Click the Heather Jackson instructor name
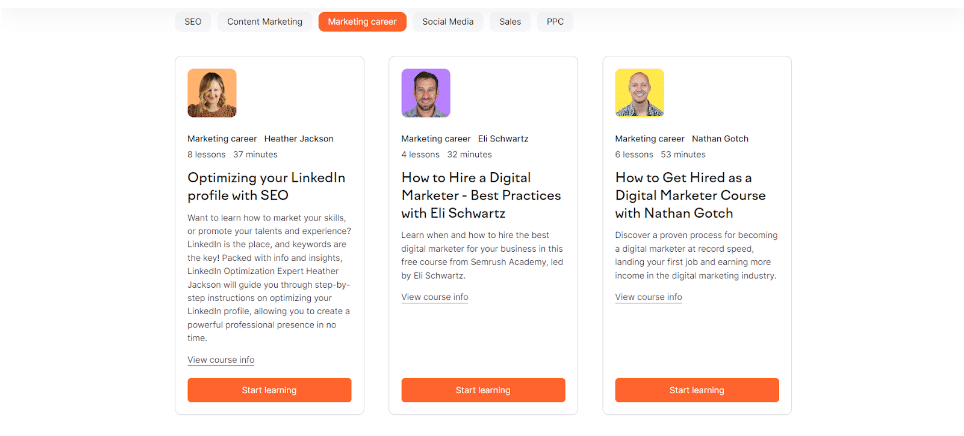 [x=299, y=139]
